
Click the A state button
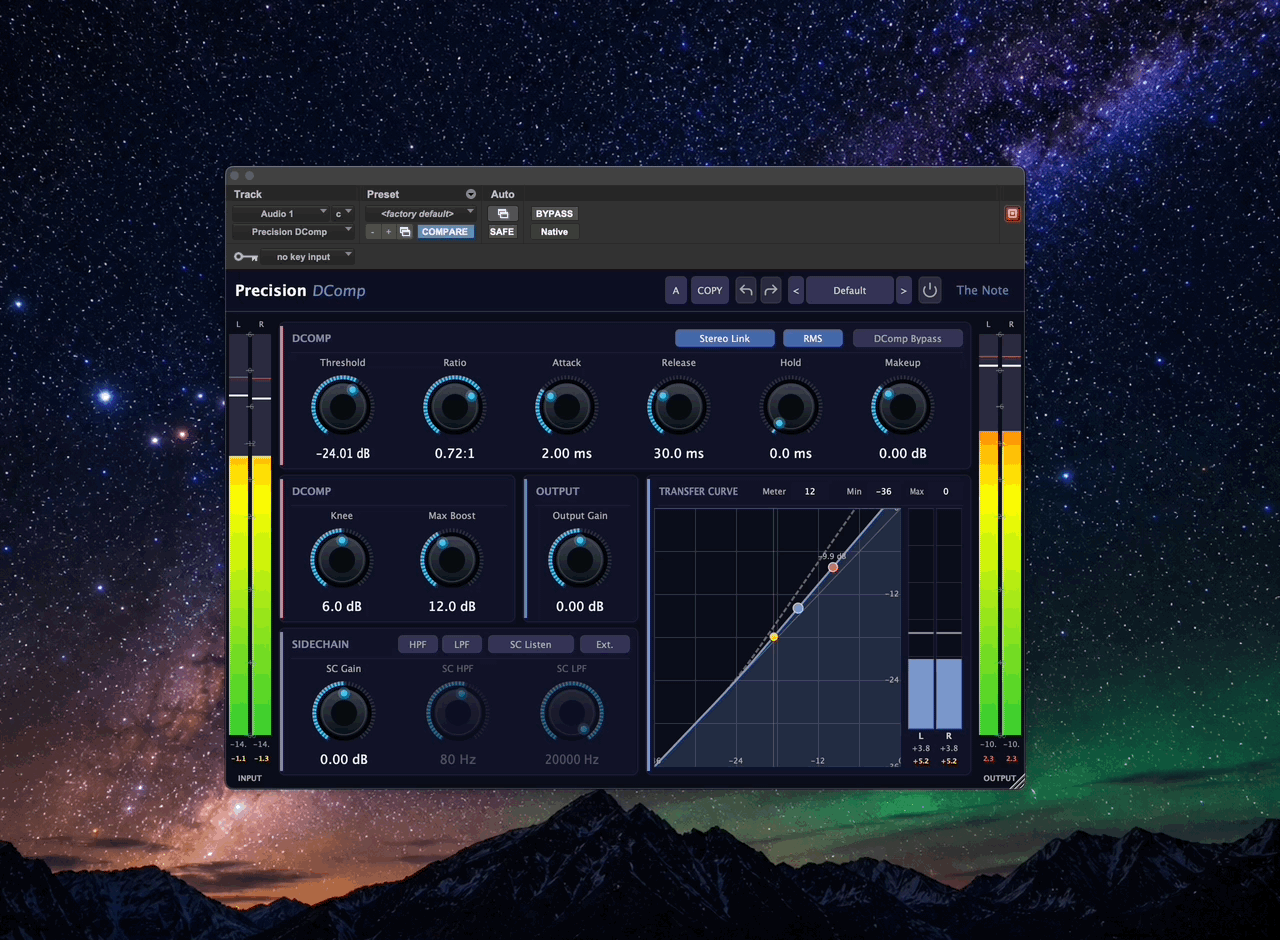coord(676,290)
